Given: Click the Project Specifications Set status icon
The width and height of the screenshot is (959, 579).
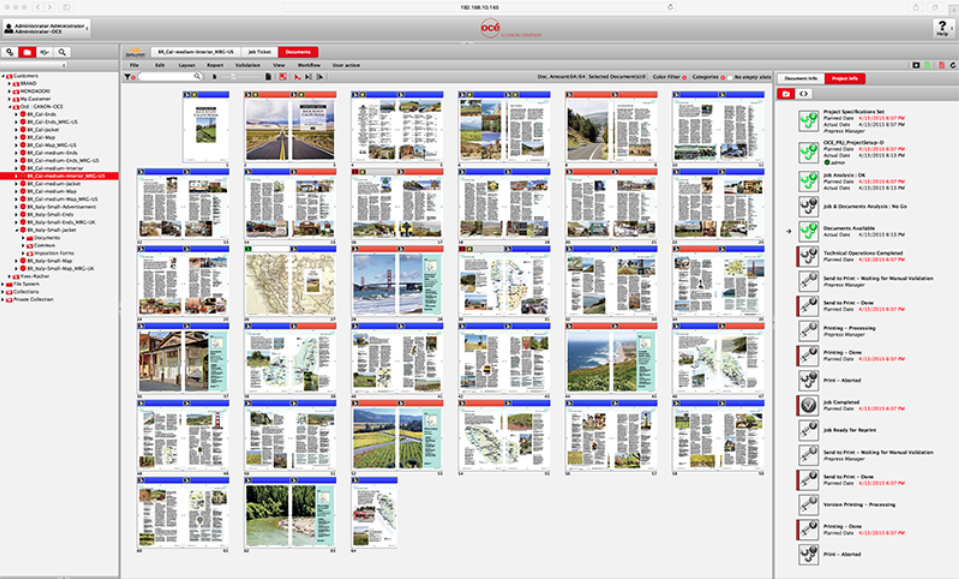Looking at the screenshot, I should tap(808, 120).
